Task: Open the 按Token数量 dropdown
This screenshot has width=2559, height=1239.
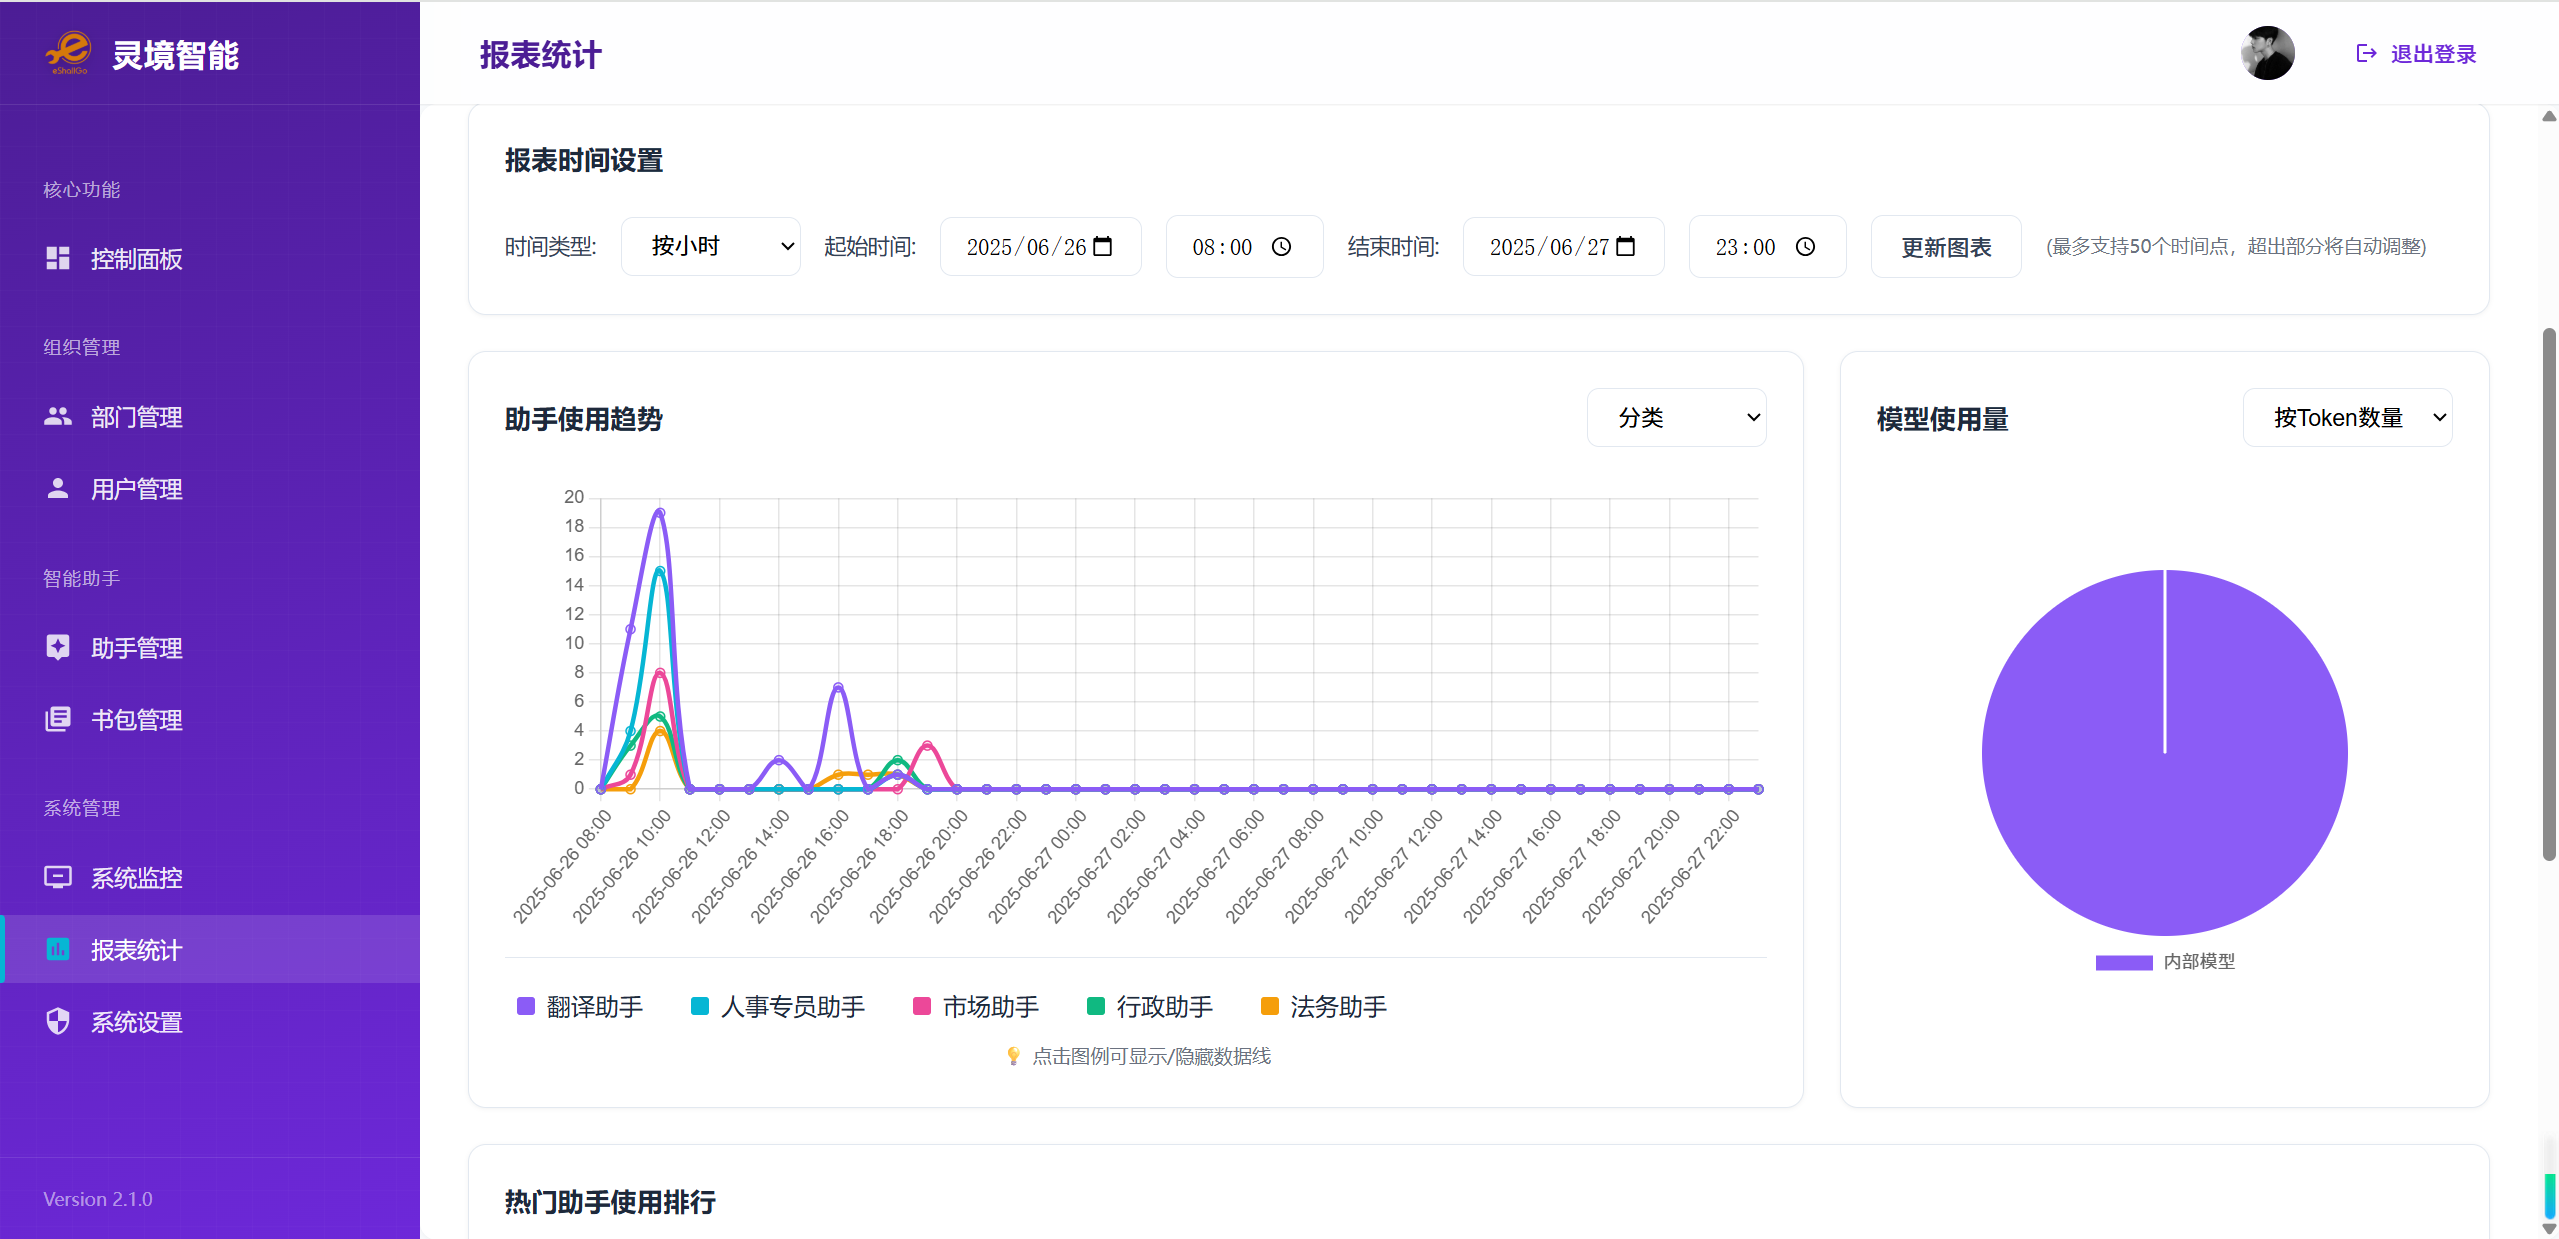Action: 2347,418
